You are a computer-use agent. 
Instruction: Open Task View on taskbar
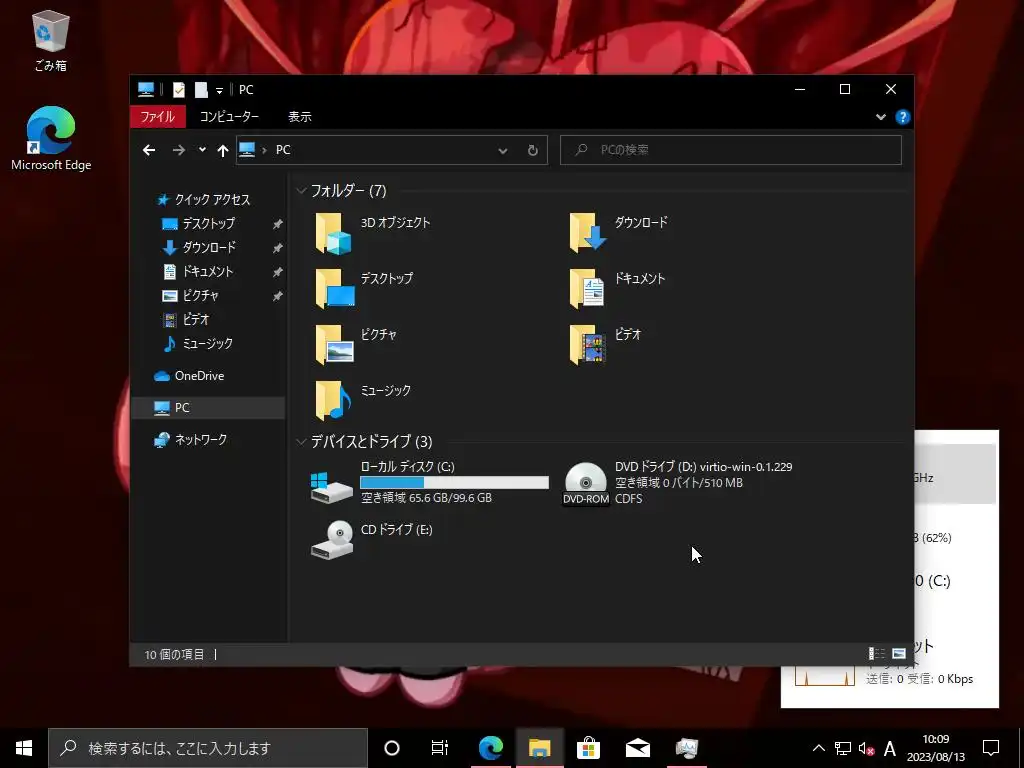pyautogui.click(x=440, y=748)
